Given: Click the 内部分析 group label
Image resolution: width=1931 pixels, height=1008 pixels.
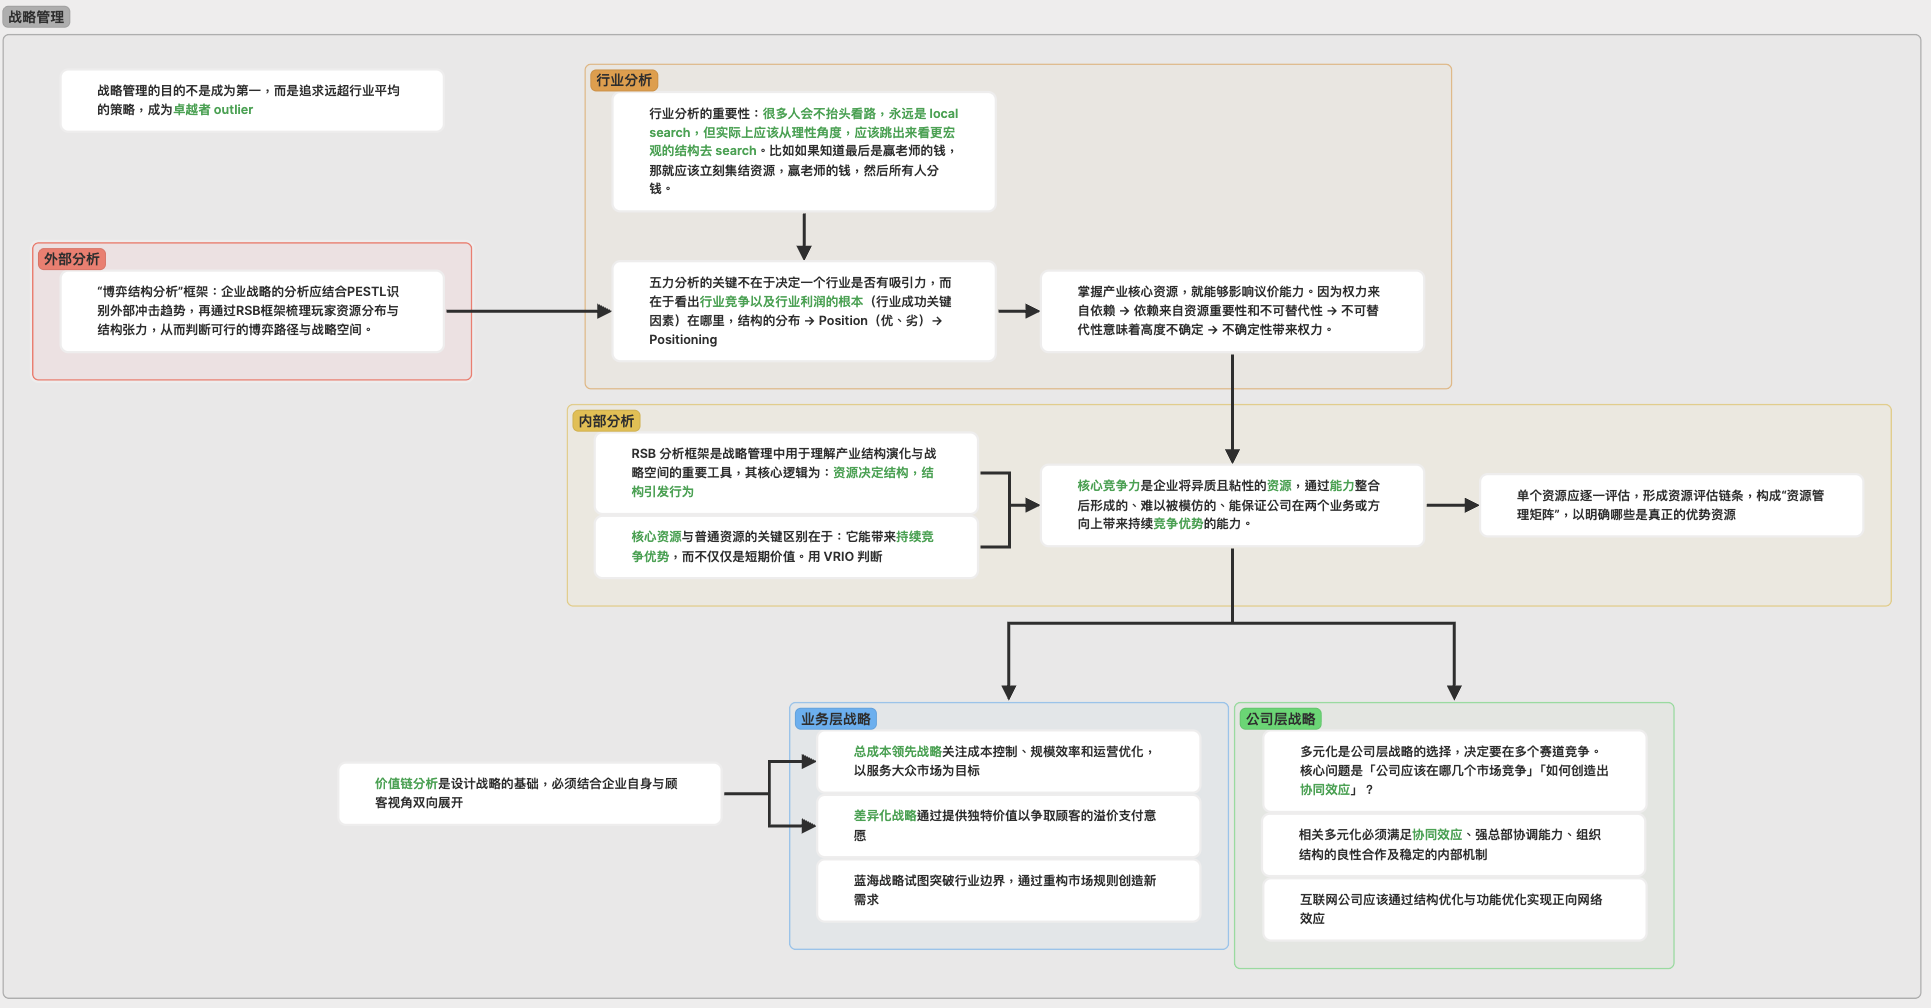Looking at the screenshot, I should pyautogui.click(x=606, y=421).
